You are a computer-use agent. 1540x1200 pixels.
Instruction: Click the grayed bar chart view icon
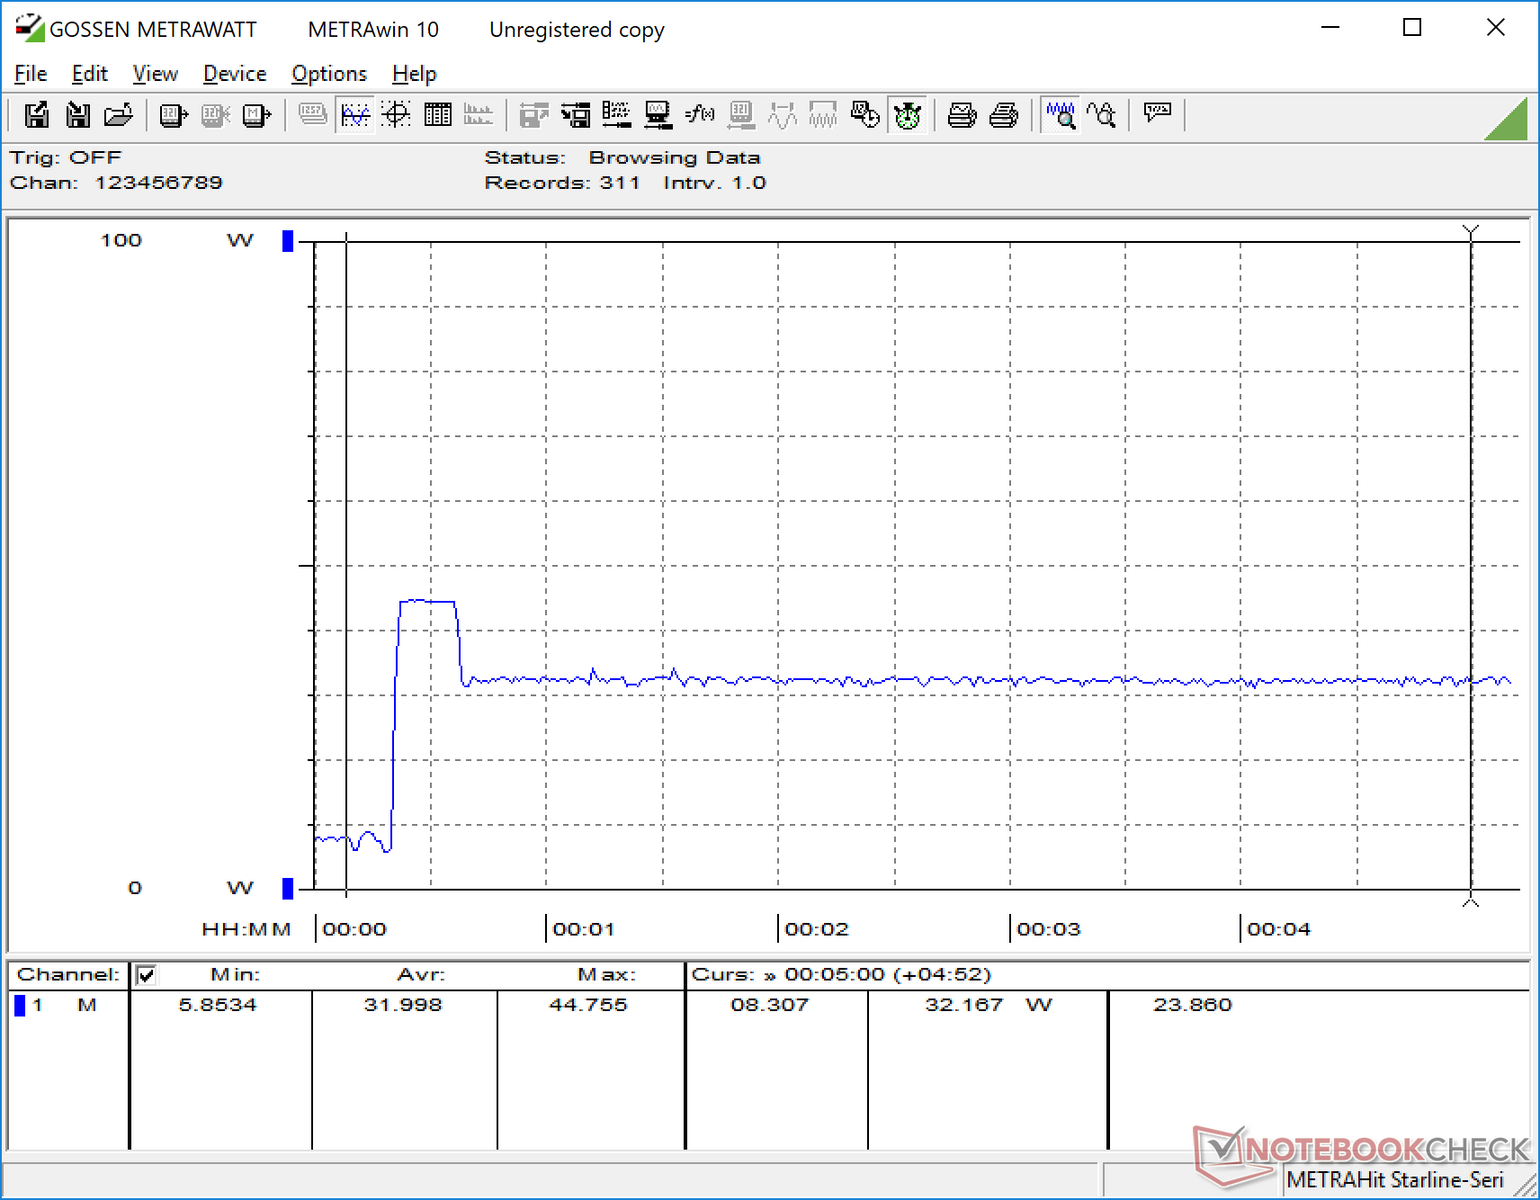[x=478, y=115]
